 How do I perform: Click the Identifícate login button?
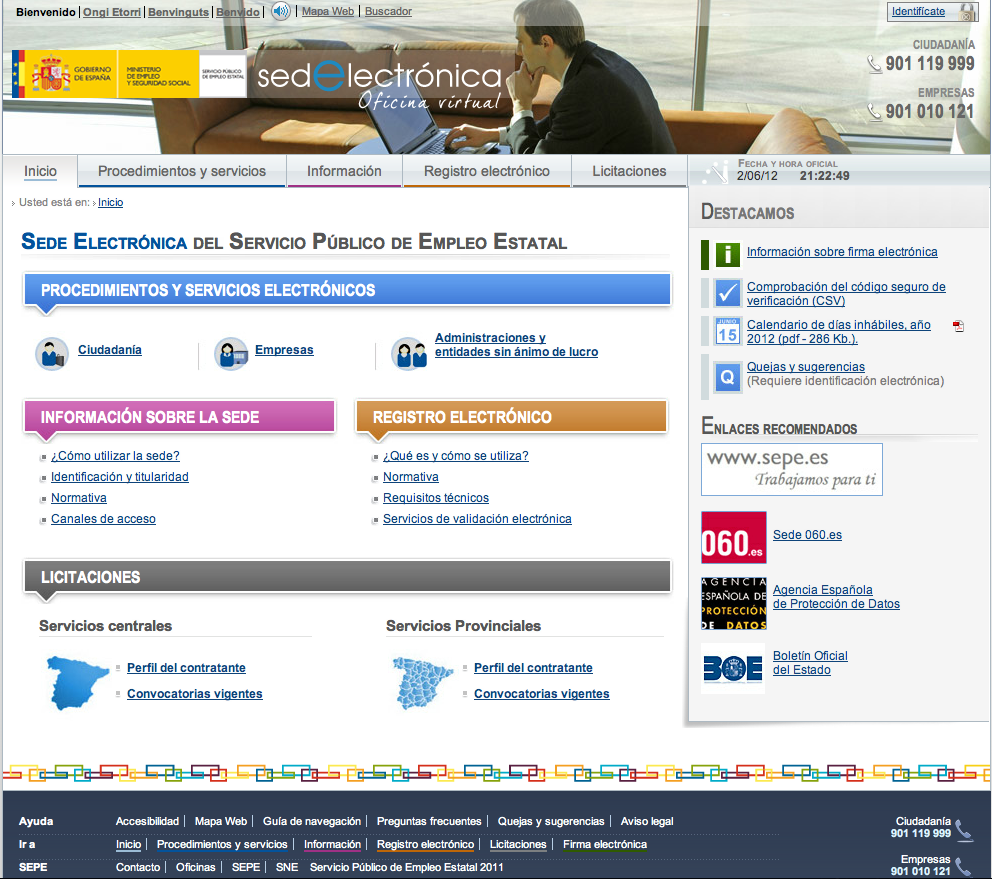coord(918,12)
